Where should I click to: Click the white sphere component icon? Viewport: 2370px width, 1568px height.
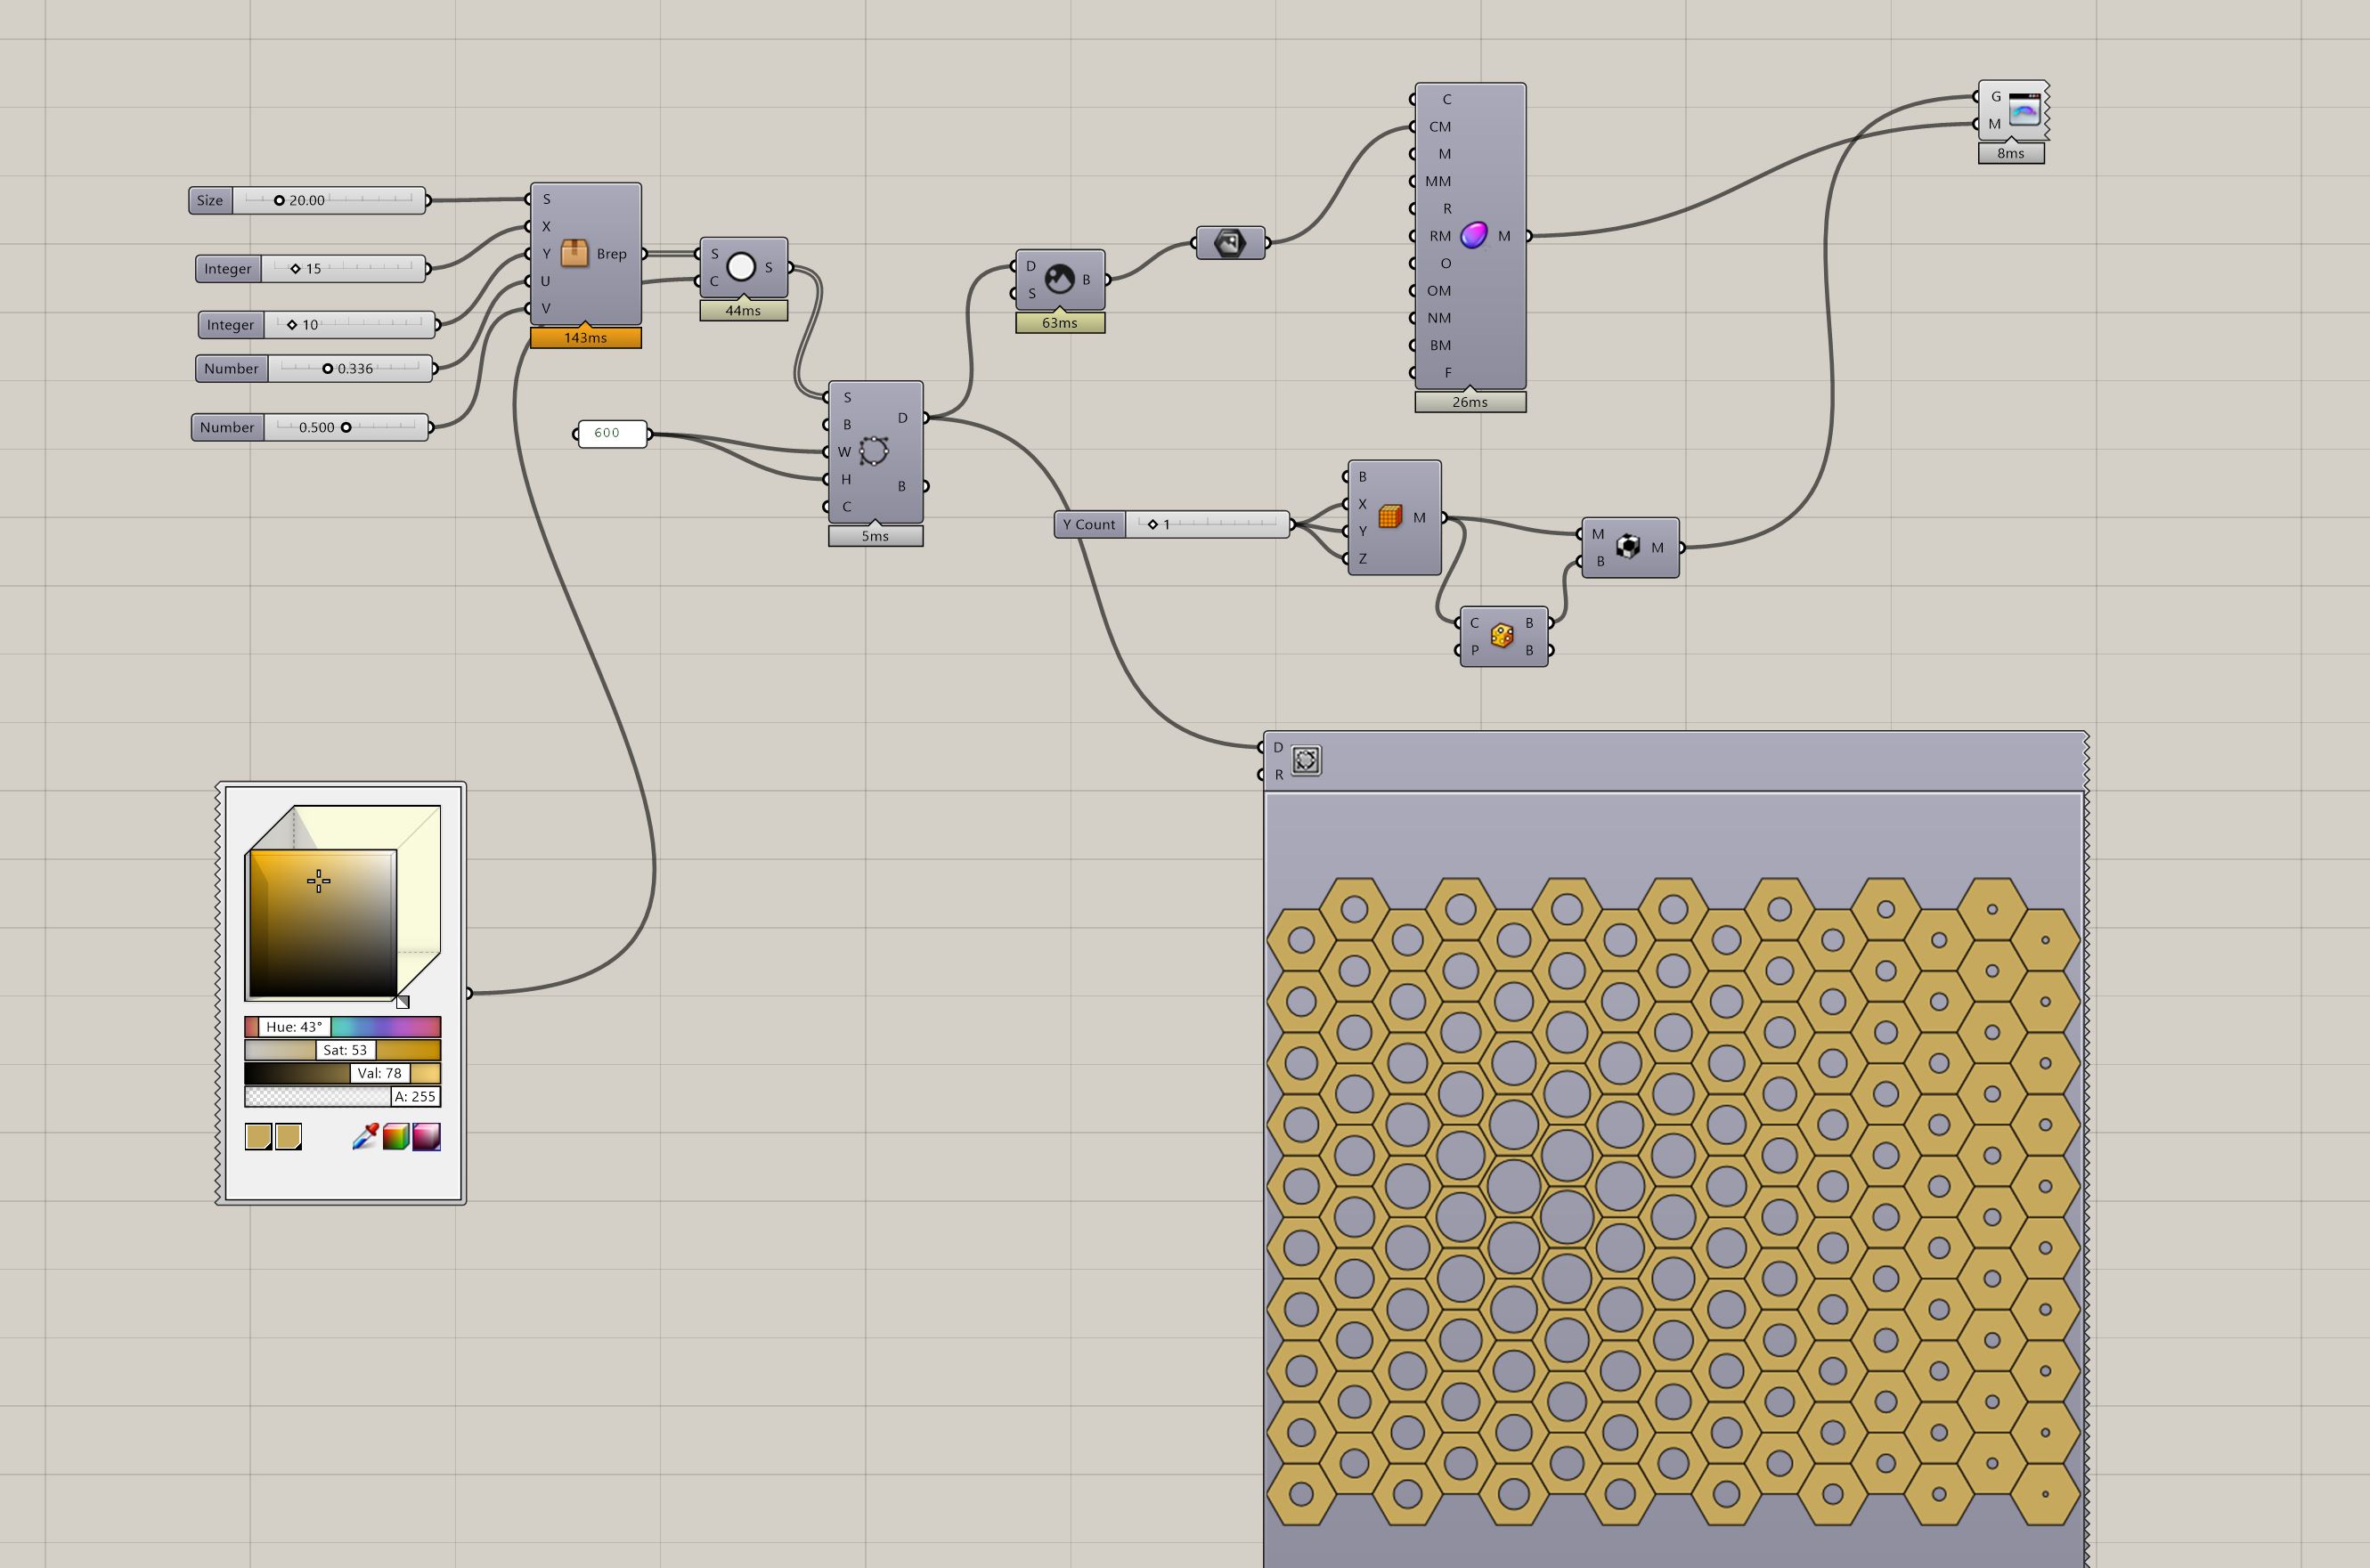[741, 267]
